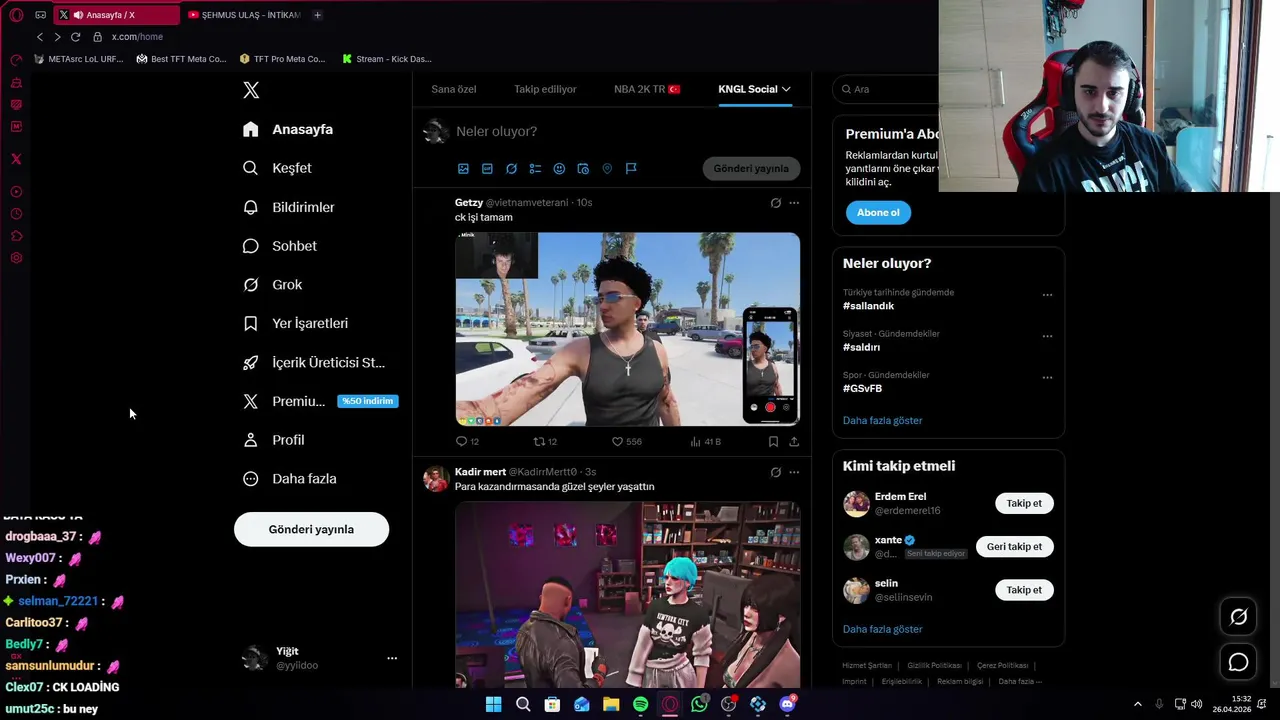
Task: Open Sohbet in navigation
Action: (x=280, y=246)
